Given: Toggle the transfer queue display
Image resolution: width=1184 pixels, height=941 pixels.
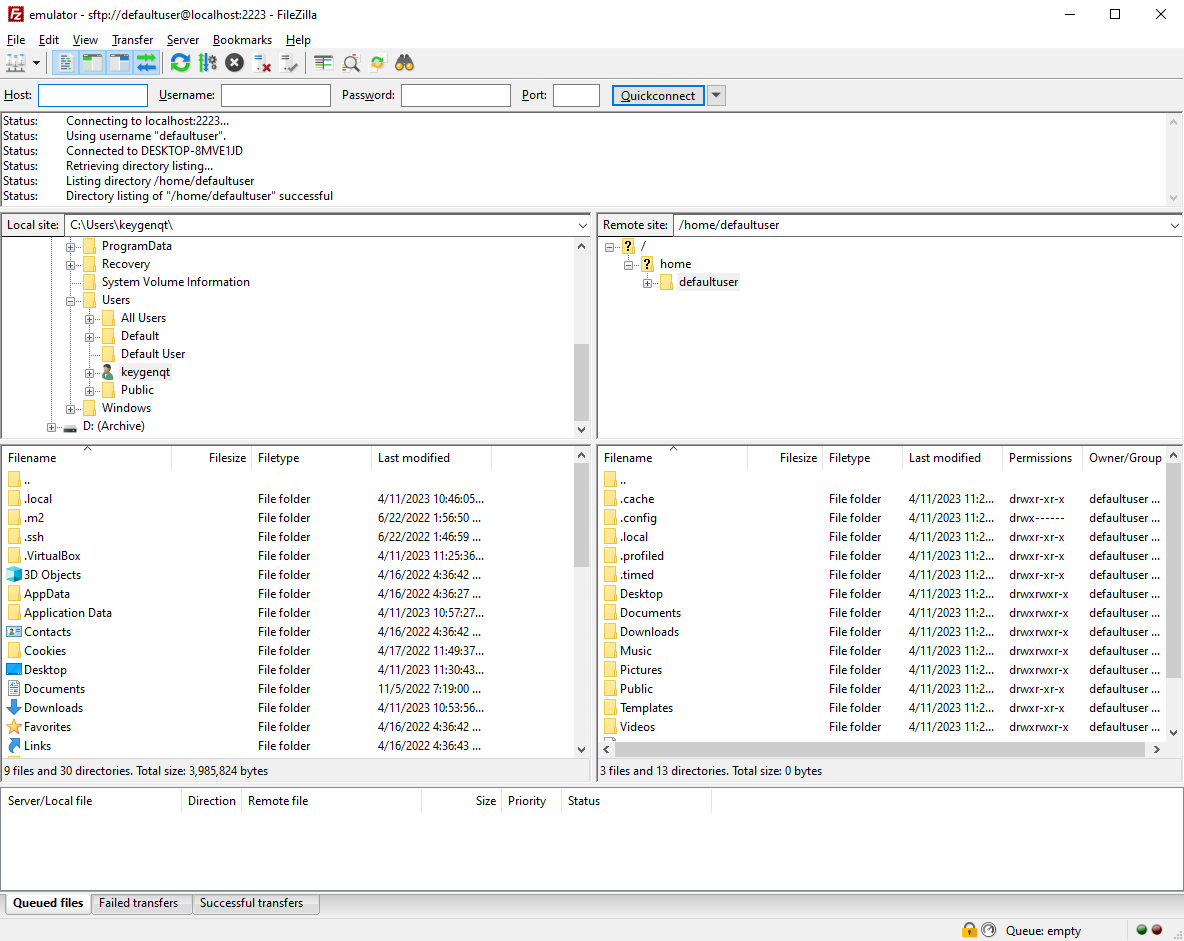Looking at the screenshot, I should point(147,63).
